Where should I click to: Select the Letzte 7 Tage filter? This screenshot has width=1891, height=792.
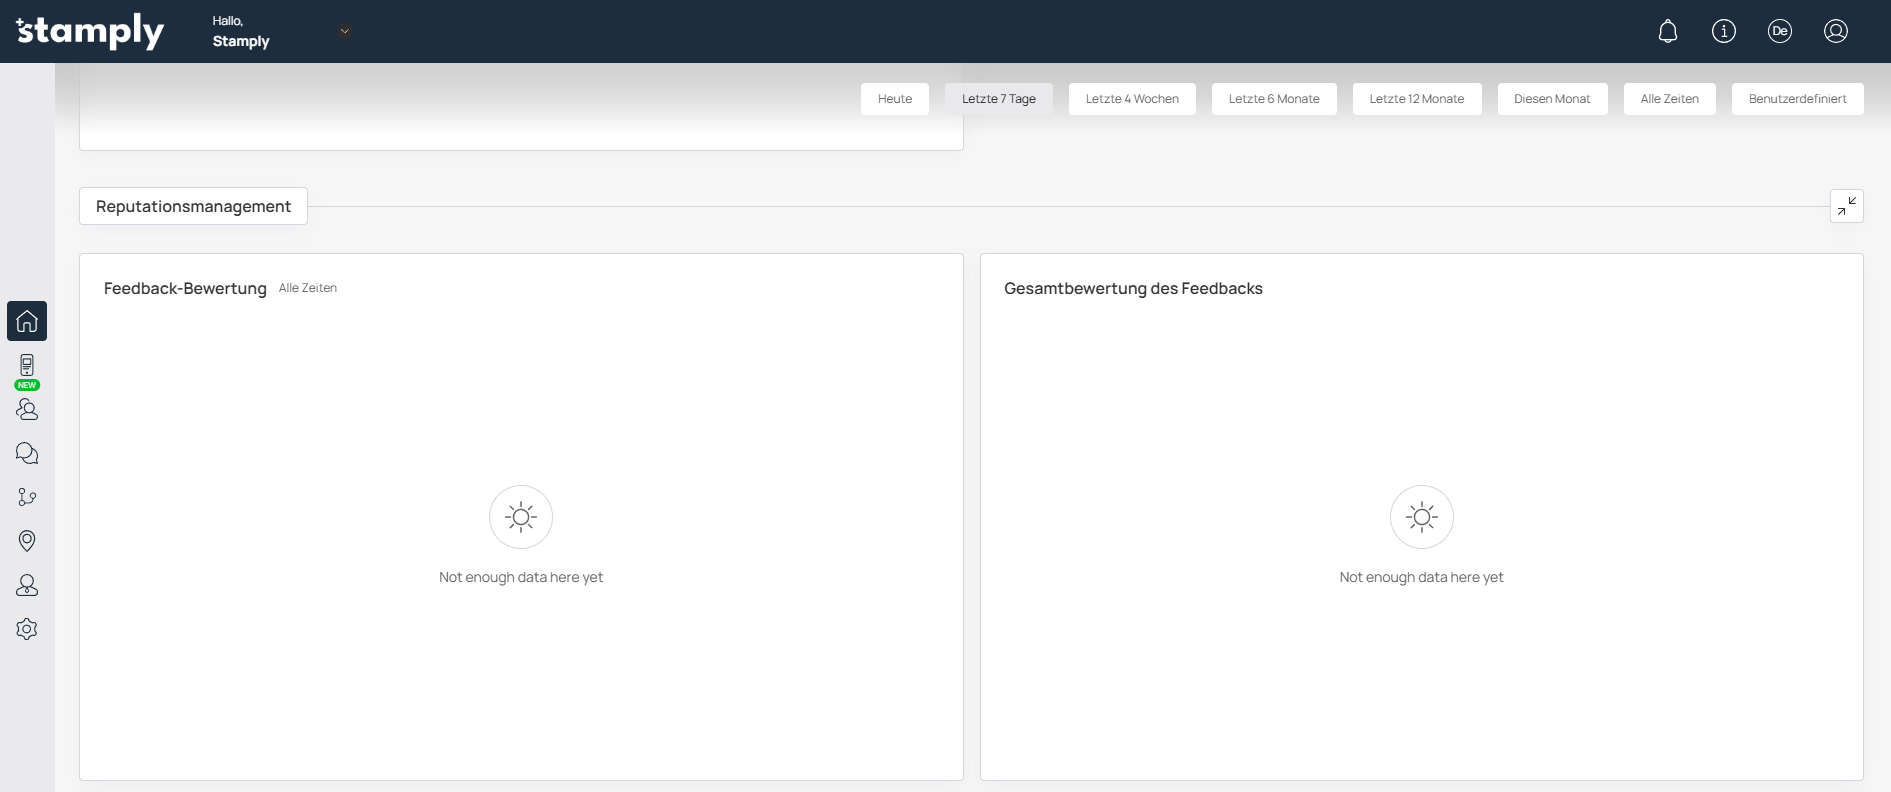(x=998, y=99)
